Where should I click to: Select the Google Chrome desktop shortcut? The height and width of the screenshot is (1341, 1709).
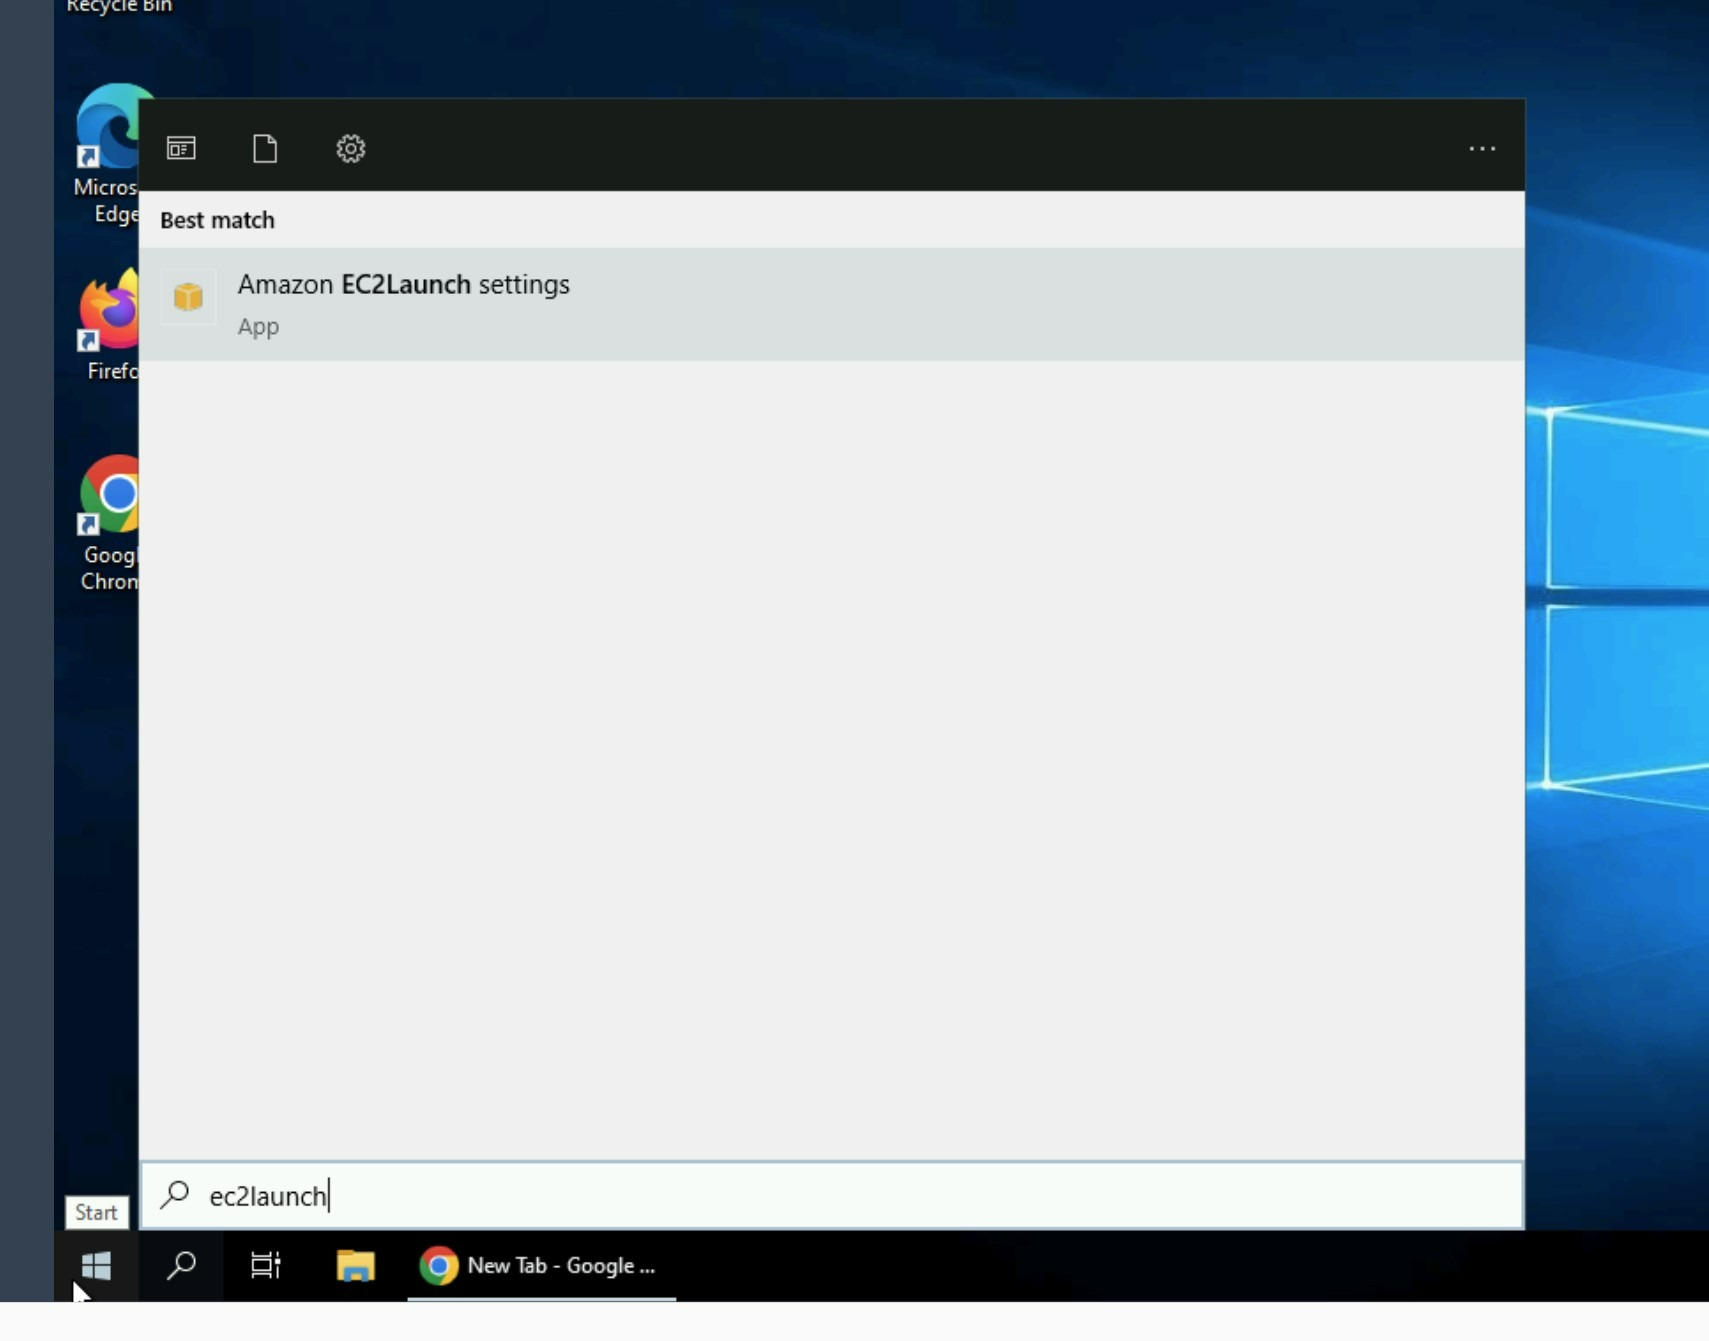point(109,524)
